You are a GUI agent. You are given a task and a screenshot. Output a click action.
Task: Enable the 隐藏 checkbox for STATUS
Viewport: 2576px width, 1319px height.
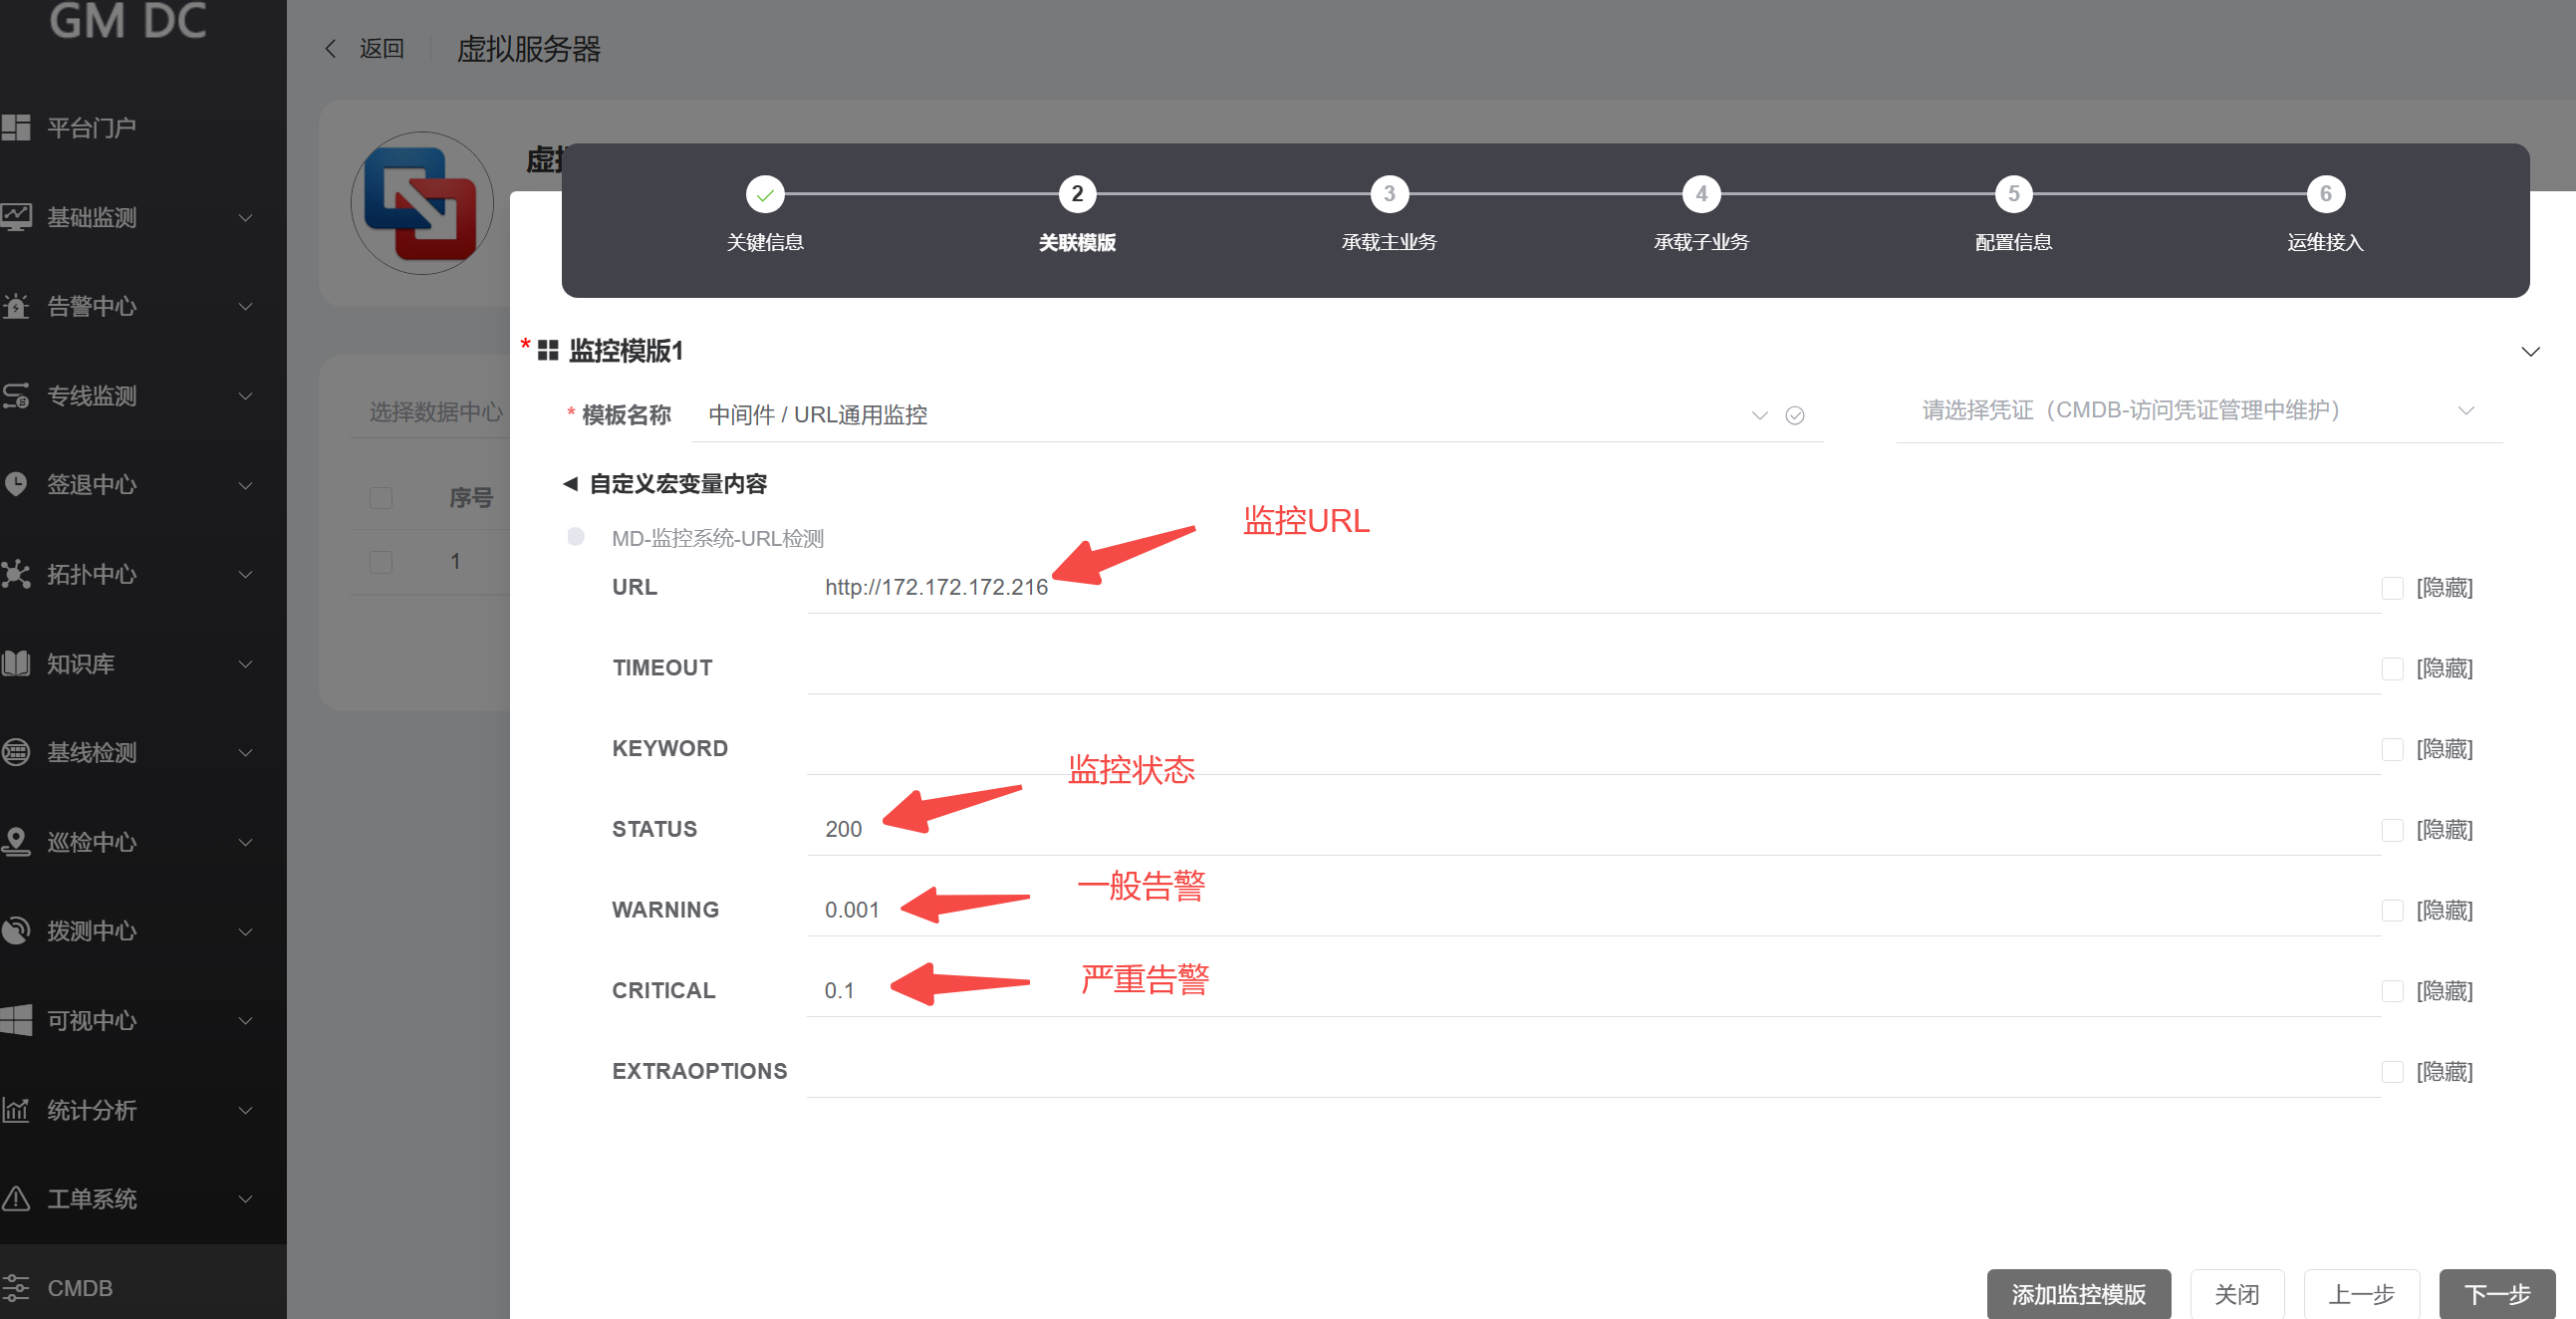[x=2391, y=830]
